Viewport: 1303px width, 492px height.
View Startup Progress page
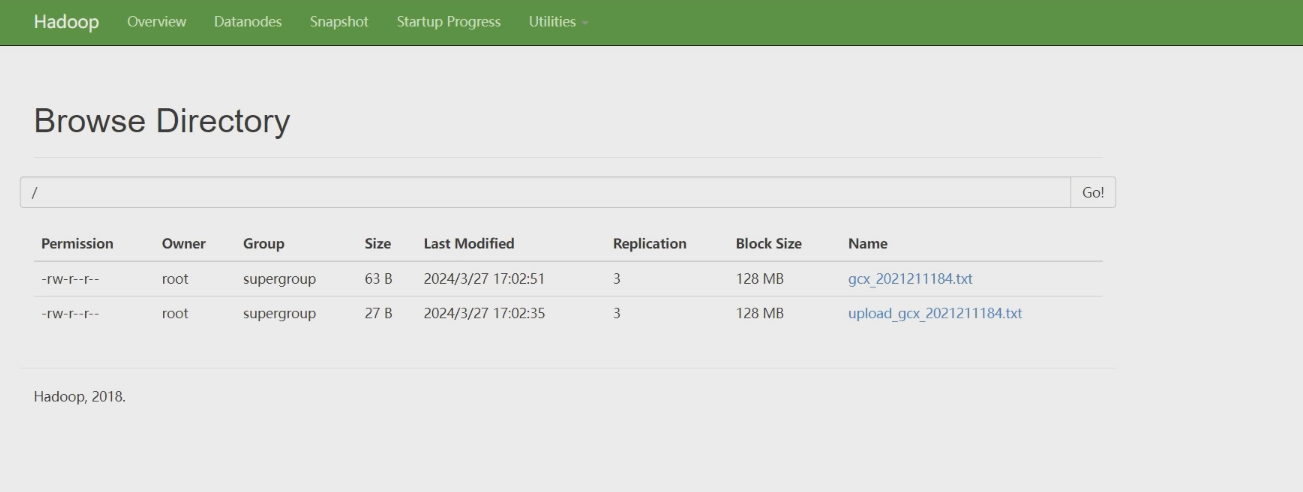point(449,22)
